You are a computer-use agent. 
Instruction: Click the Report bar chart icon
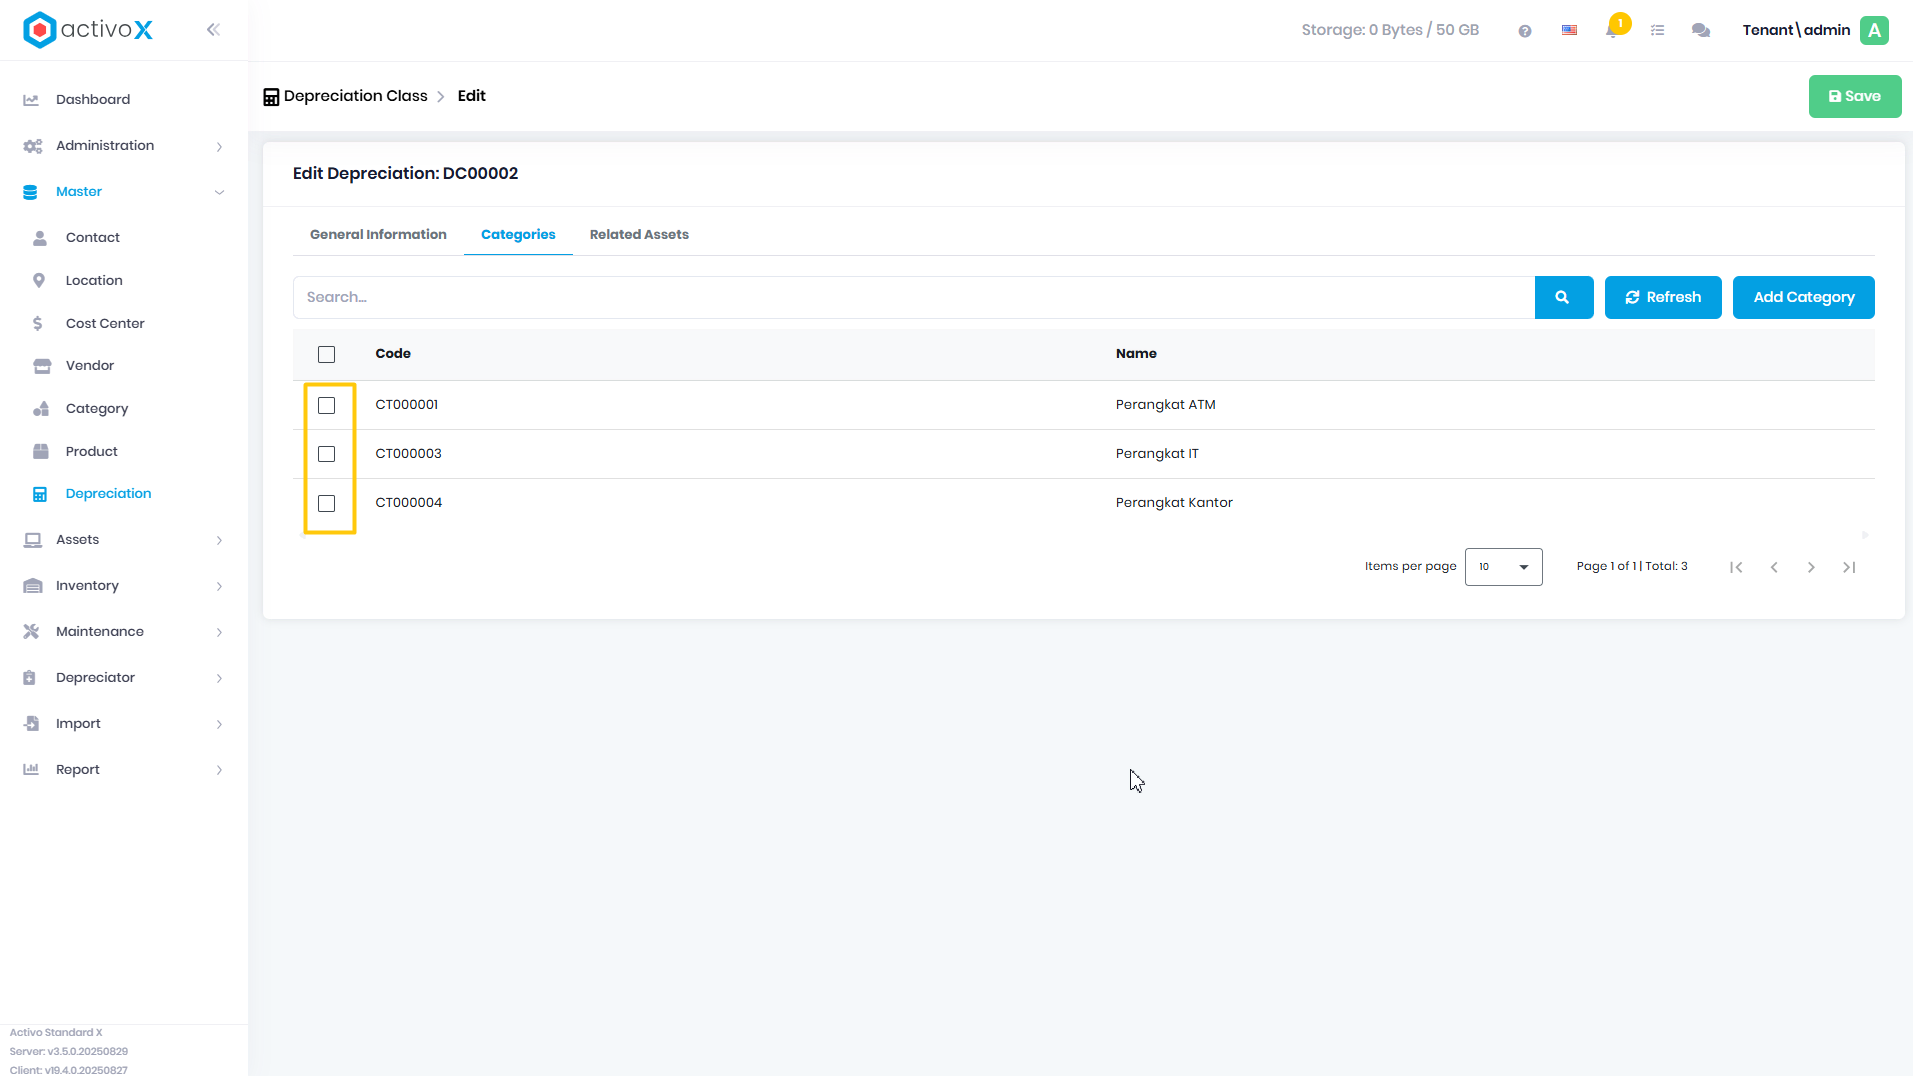31,770
